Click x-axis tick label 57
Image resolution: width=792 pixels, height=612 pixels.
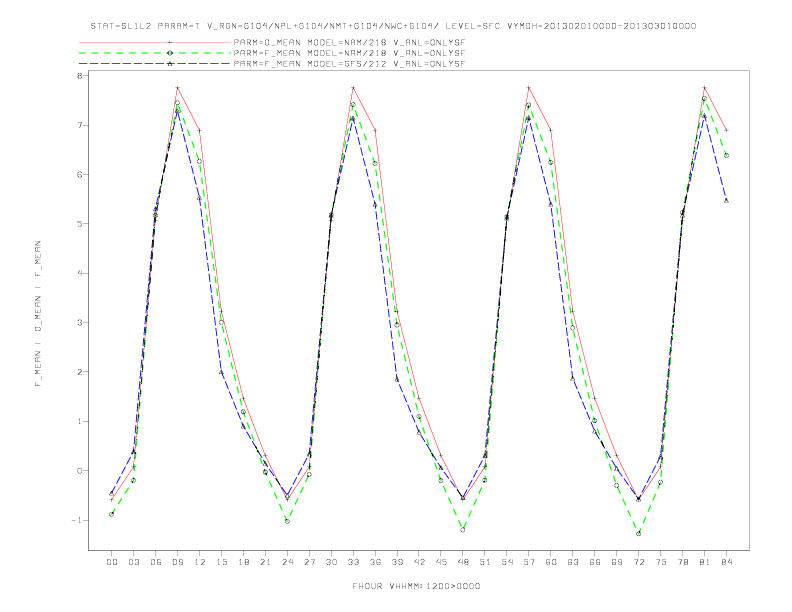(529, 562)
